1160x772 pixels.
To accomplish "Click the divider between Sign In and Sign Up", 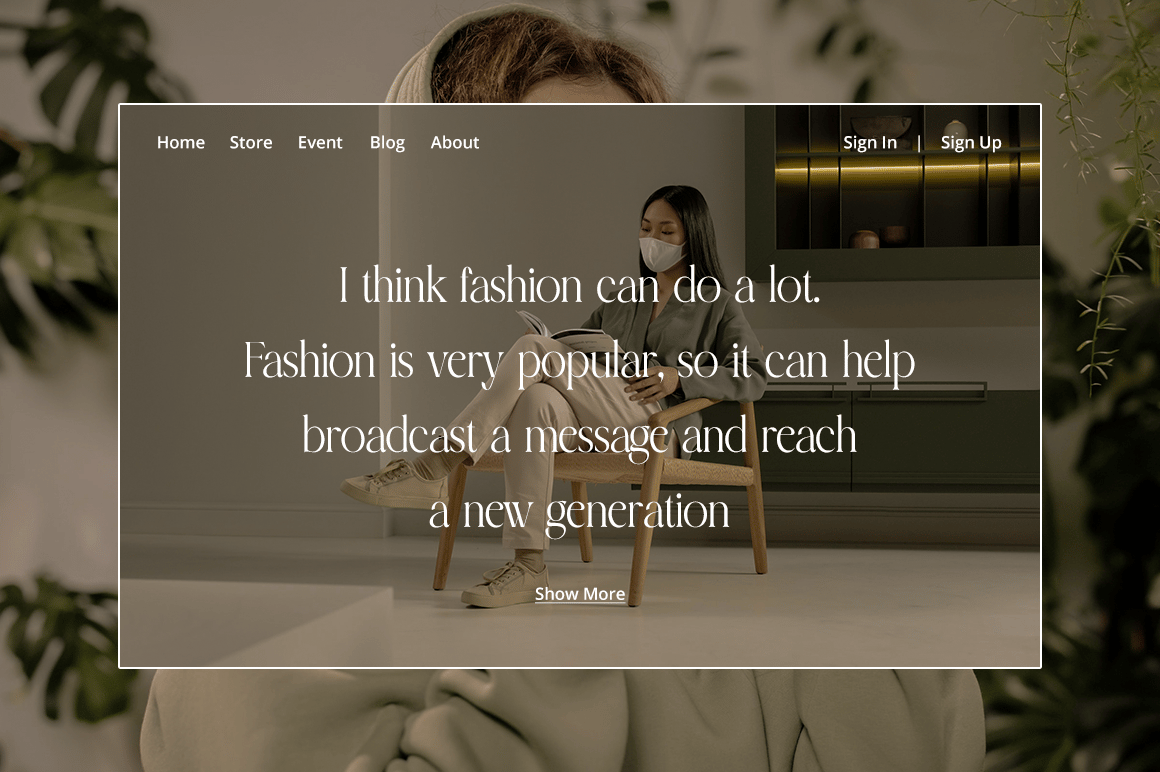I will (919, 143).
